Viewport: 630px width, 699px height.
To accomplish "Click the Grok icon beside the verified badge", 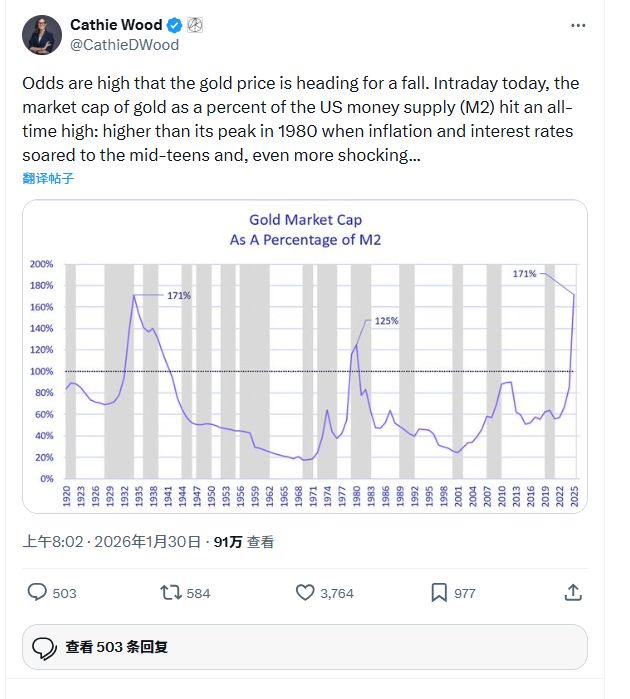I will (196, 25).
